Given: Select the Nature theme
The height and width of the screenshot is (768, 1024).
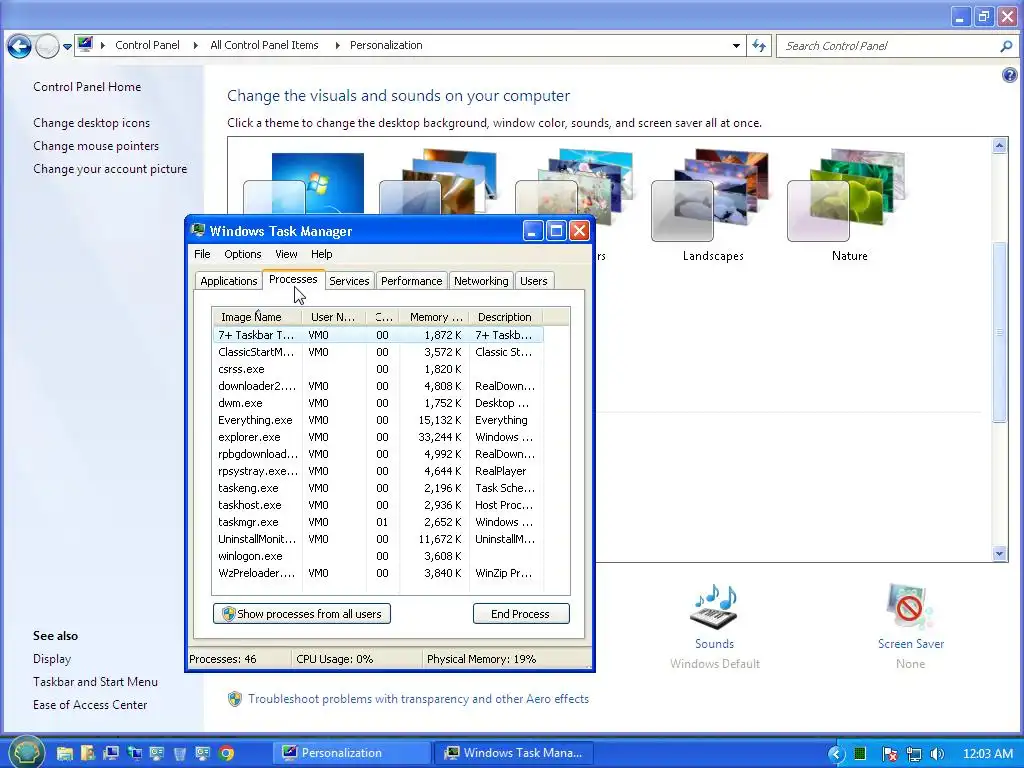Looking at the screenshot, I should 848,204.
